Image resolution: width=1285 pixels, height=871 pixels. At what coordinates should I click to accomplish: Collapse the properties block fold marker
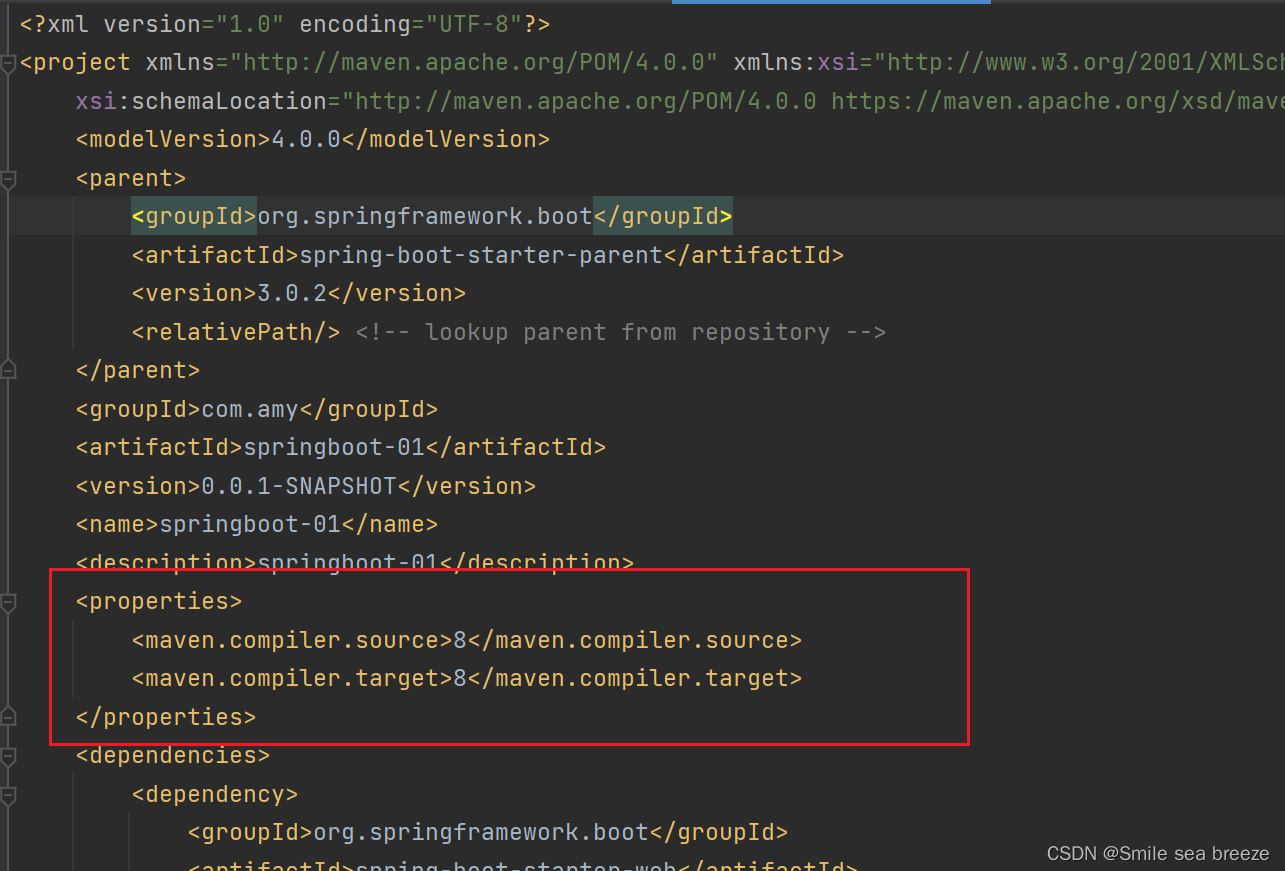pos(8,602)
